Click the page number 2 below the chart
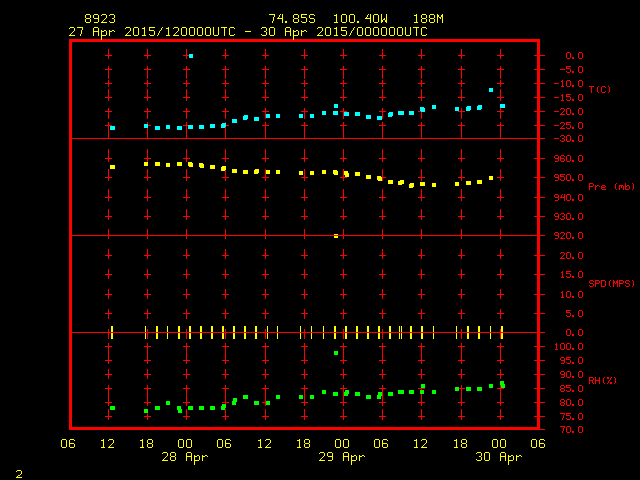Screen dimensions: 640x480 pos(19,474)
